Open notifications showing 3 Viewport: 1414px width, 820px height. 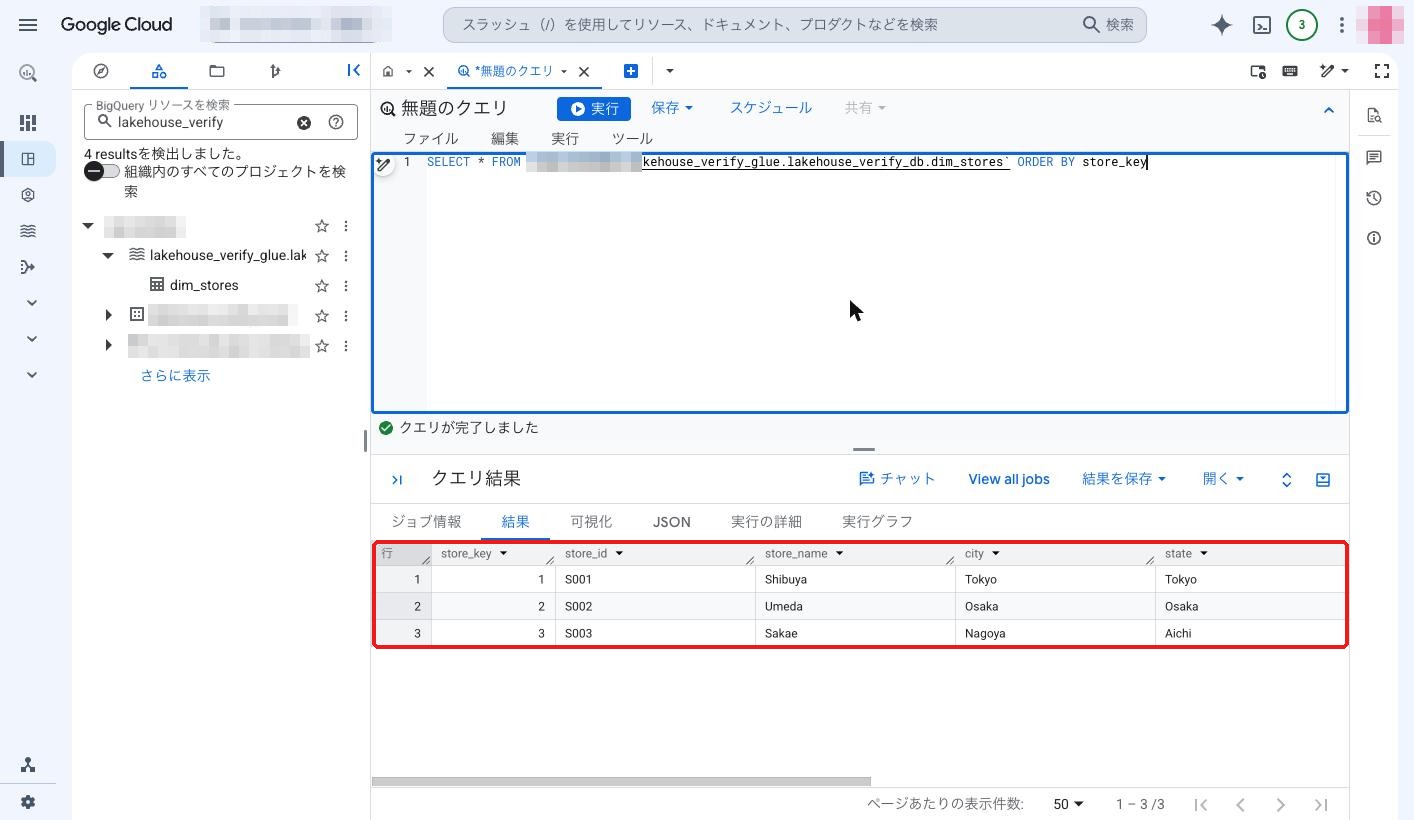pyautogui.click(x=1301, y=25)
